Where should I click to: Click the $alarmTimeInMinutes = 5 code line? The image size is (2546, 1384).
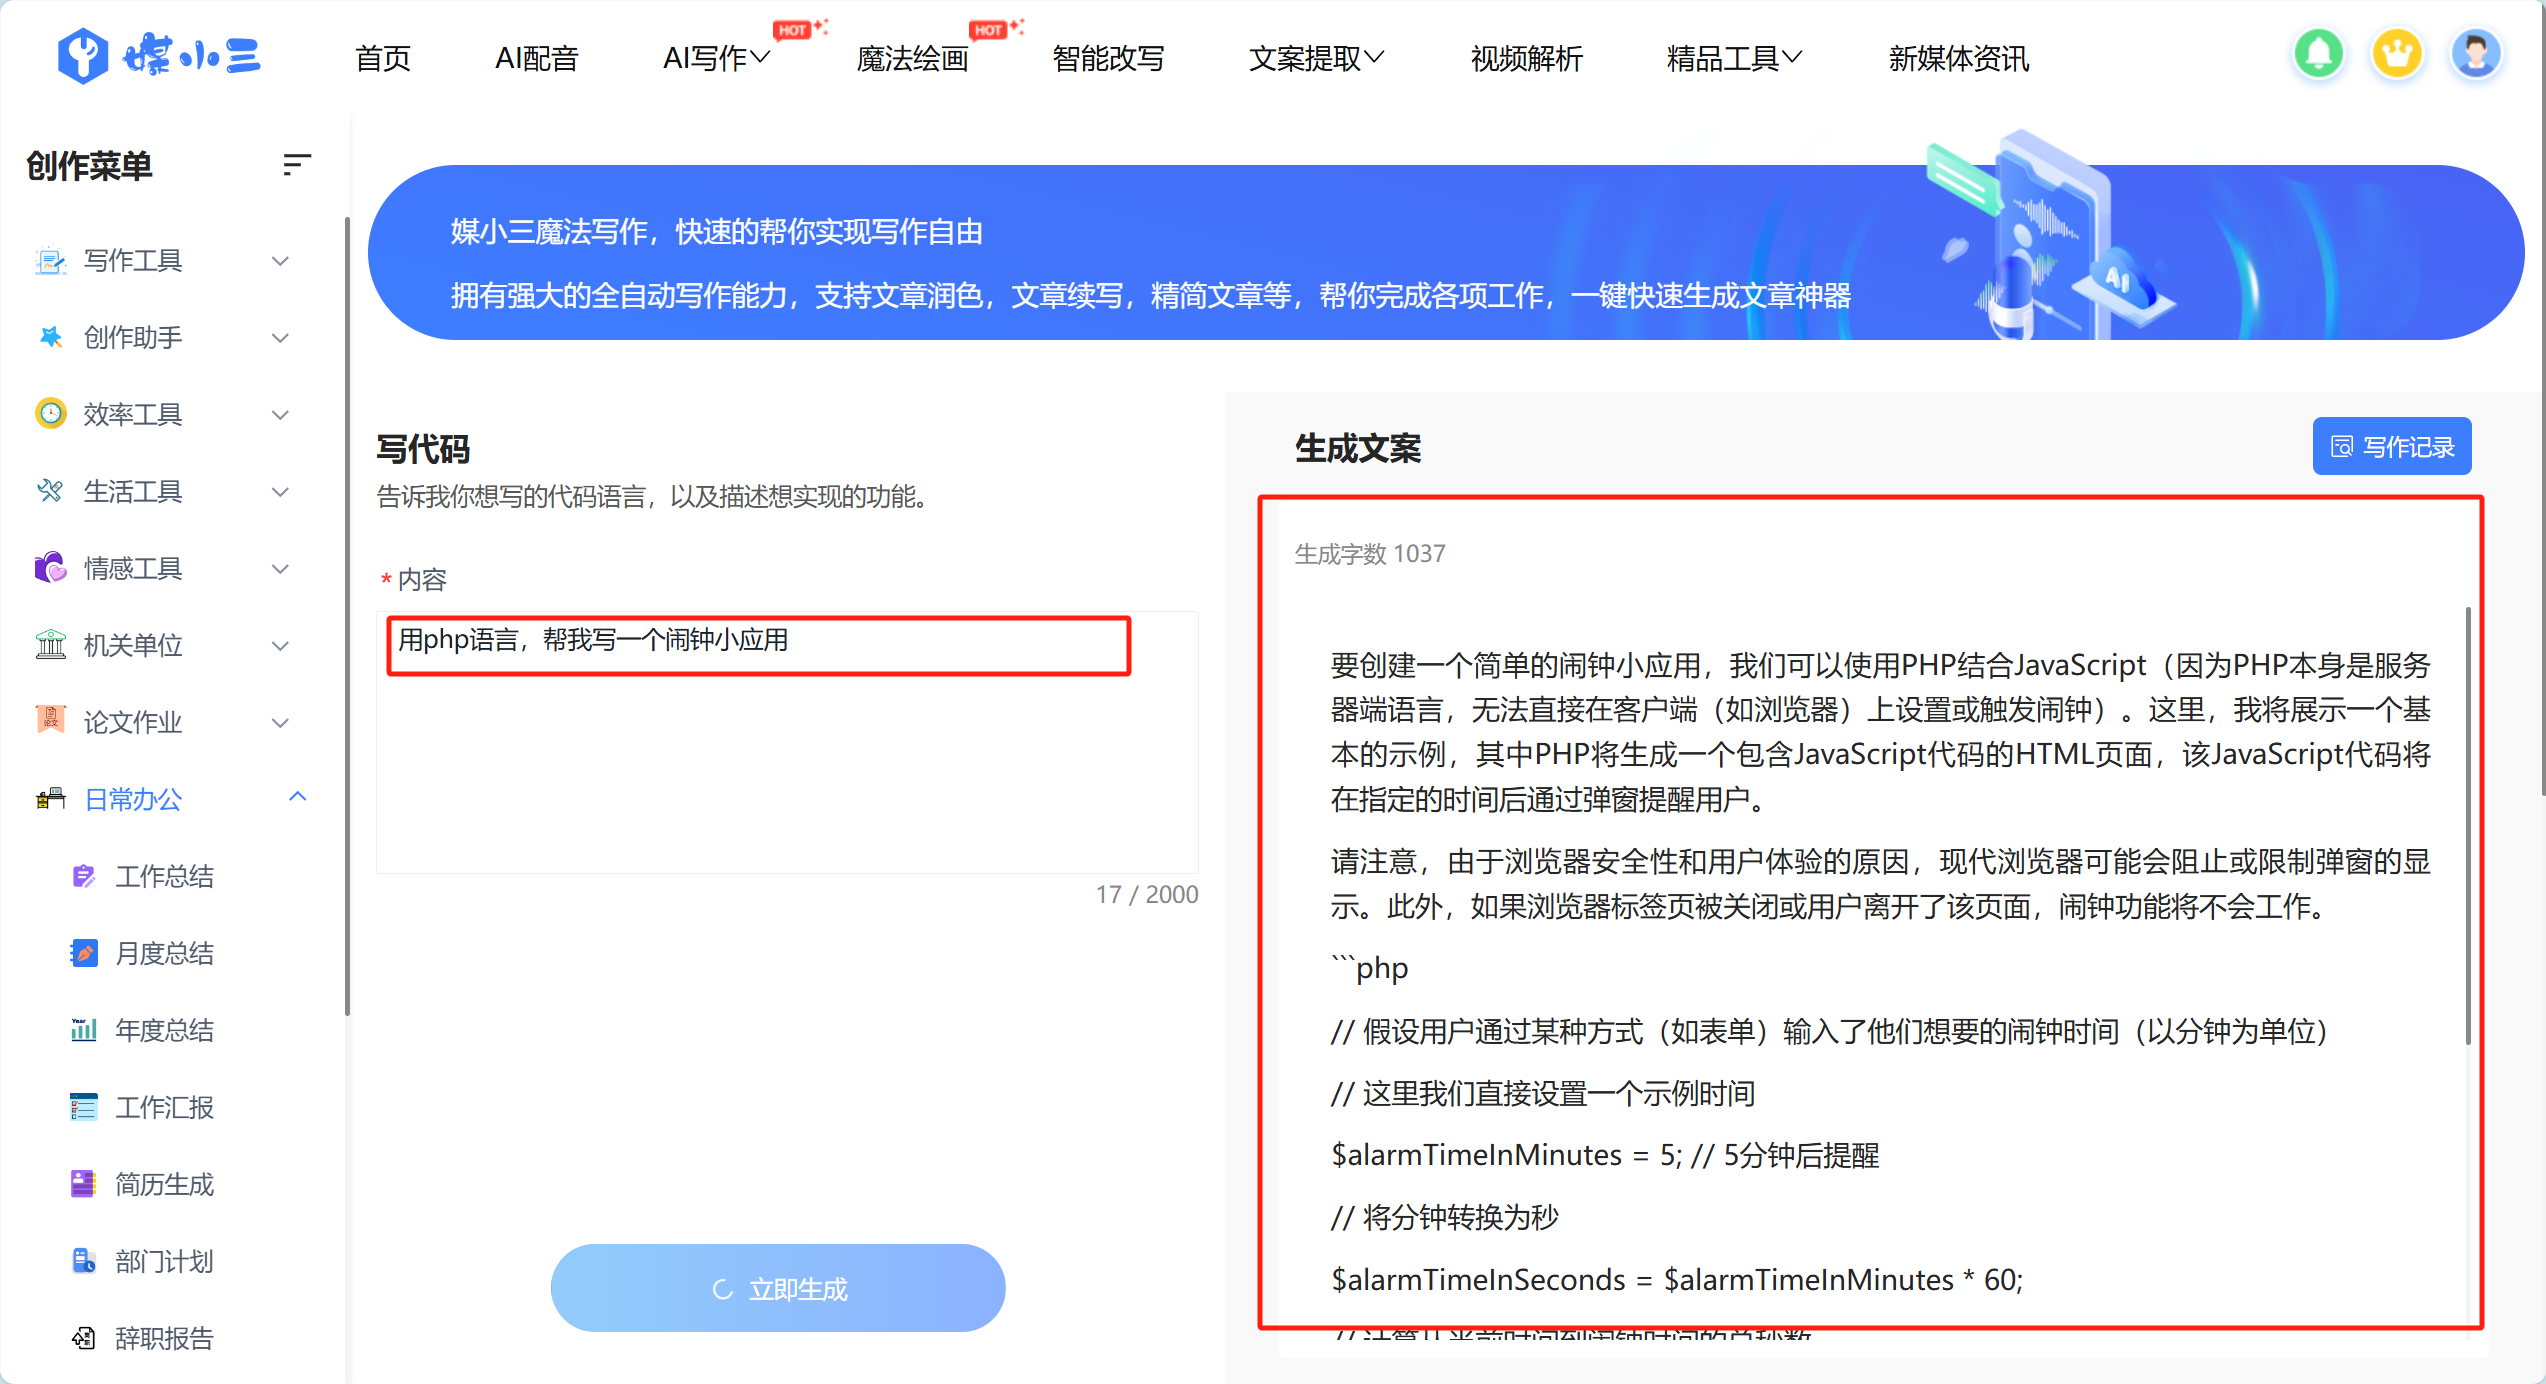1605,1155
